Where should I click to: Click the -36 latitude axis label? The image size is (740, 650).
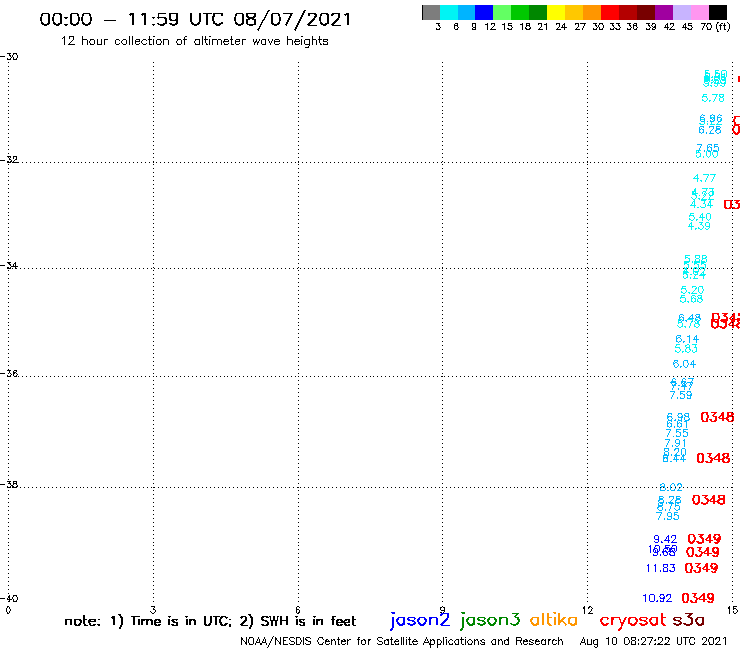[x=9, y=373]
